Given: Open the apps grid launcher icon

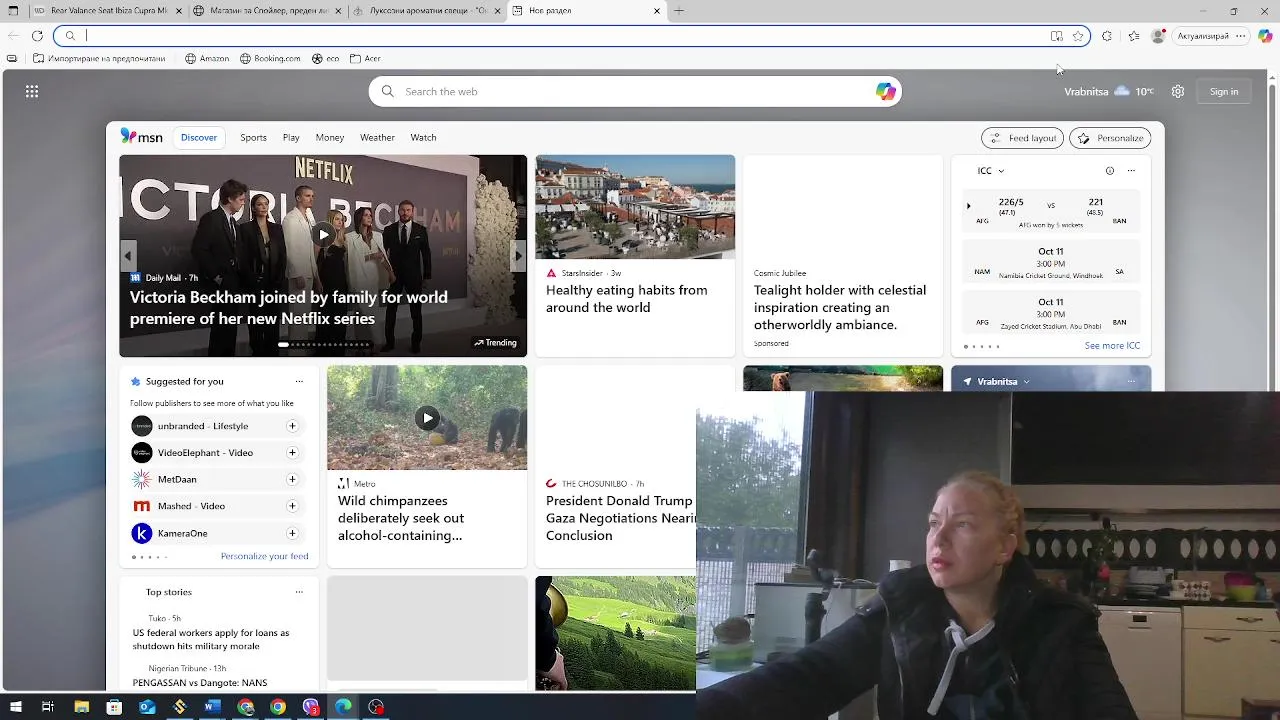Looking at the screenshot, I should (32, 91).
